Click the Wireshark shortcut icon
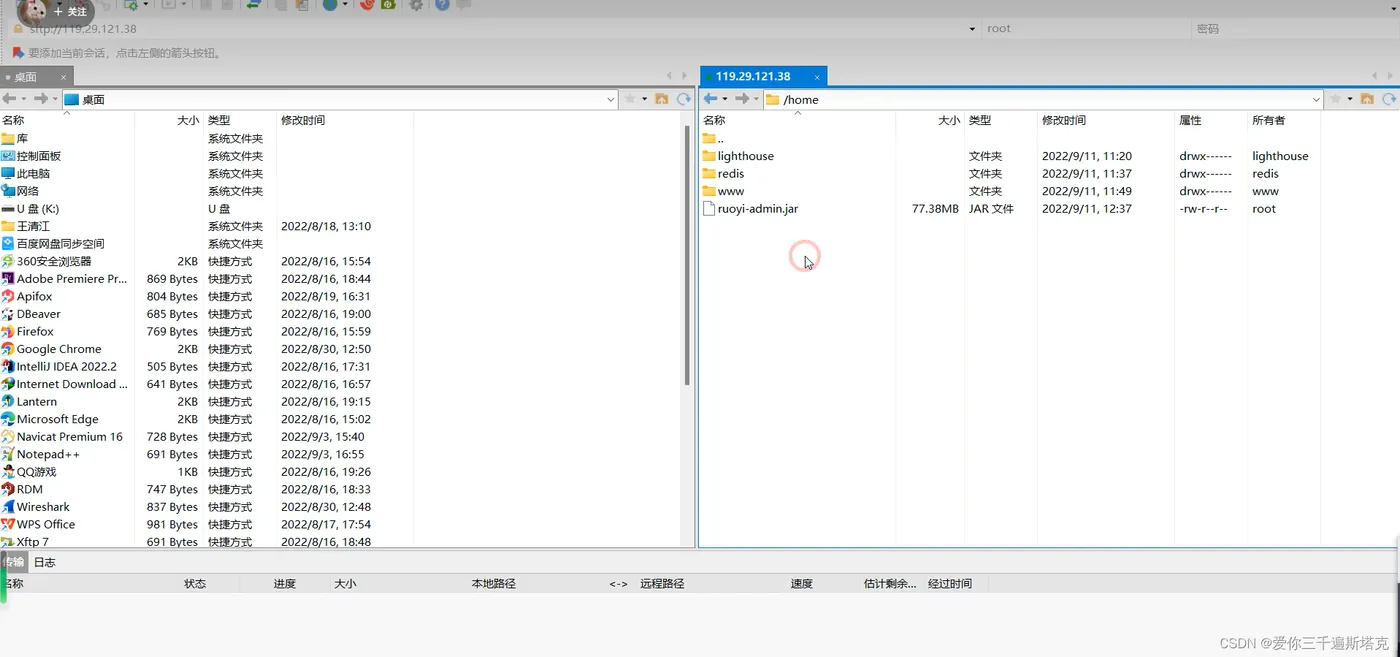The width and height of the screenshot is (1400, 657). click(8, 507)
